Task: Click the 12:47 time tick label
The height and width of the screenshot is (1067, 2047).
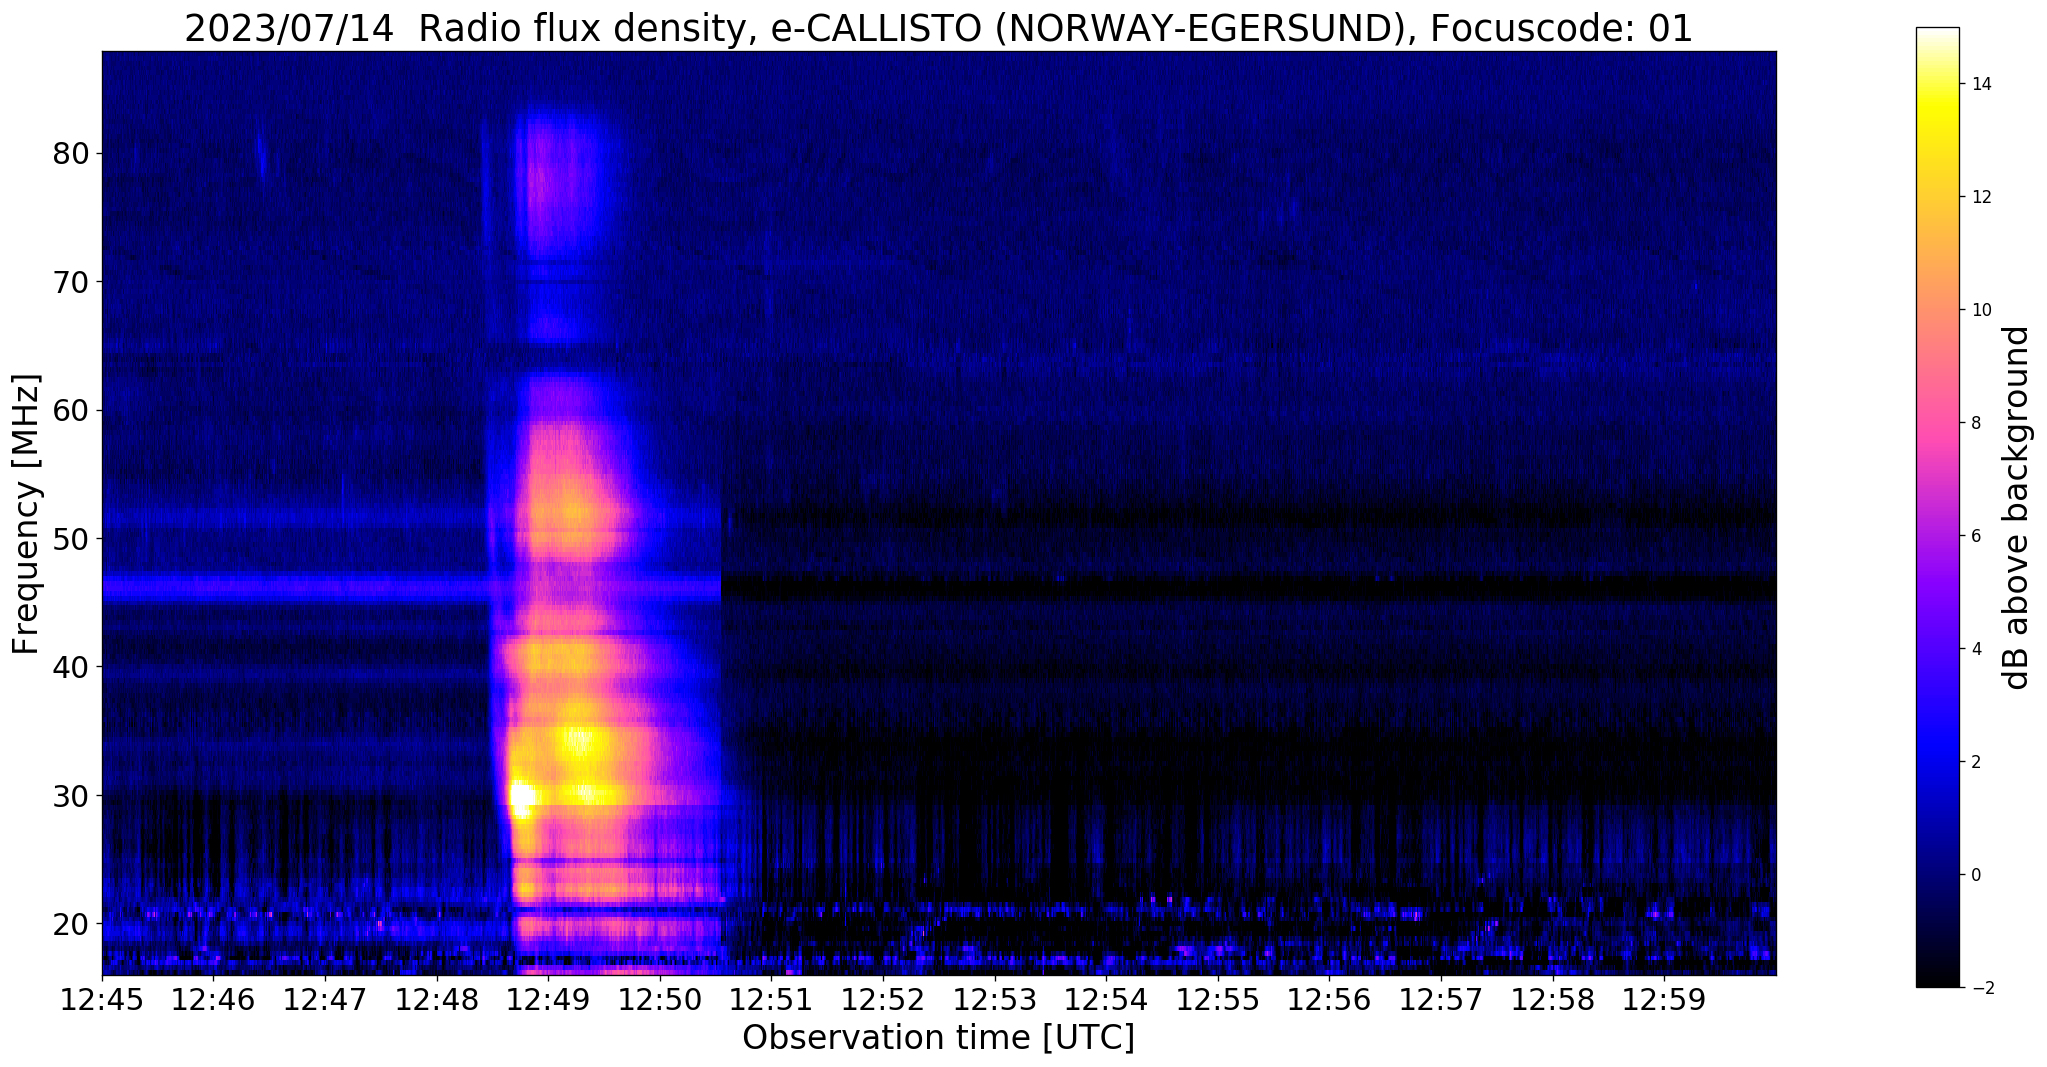Action: click(325, 998)
